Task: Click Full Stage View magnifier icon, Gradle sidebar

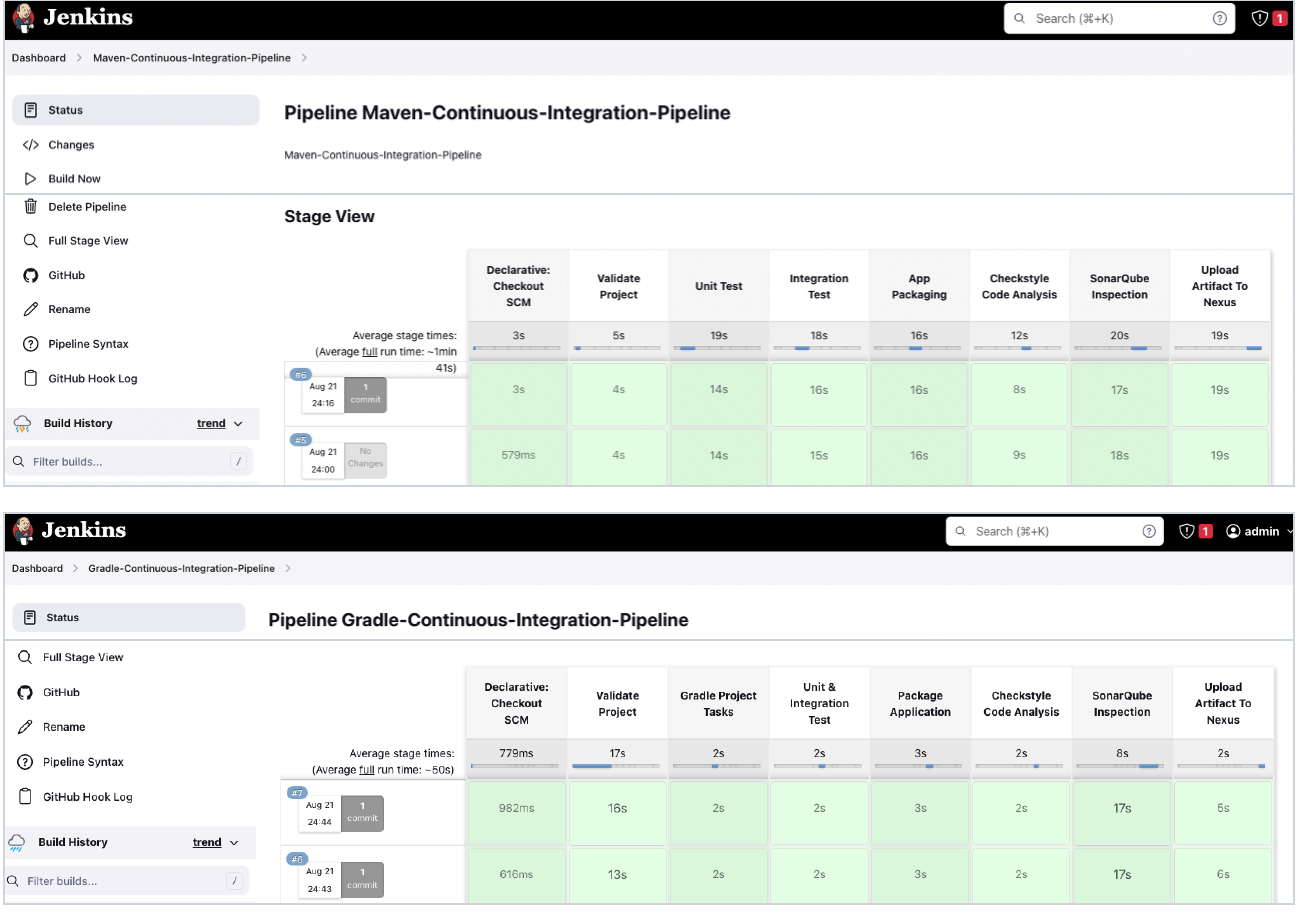Action: 25,657
